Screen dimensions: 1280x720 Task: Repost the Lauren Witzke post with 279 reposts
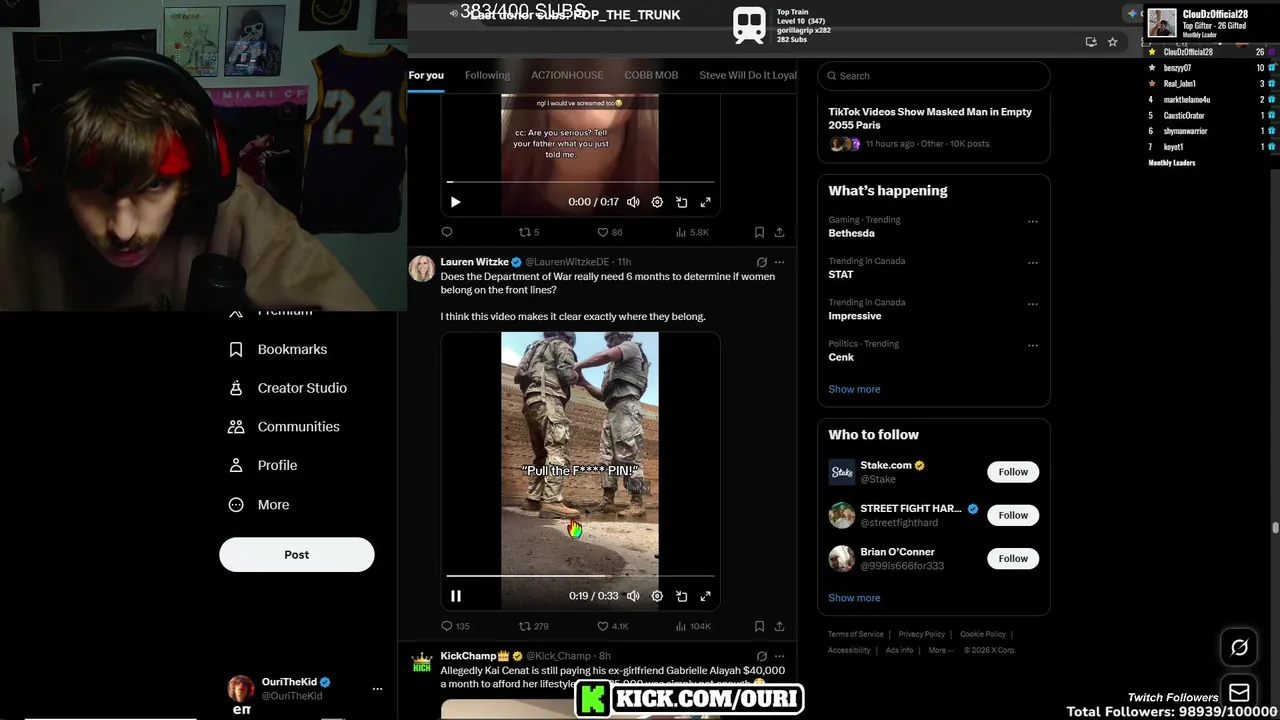[533, 626]
